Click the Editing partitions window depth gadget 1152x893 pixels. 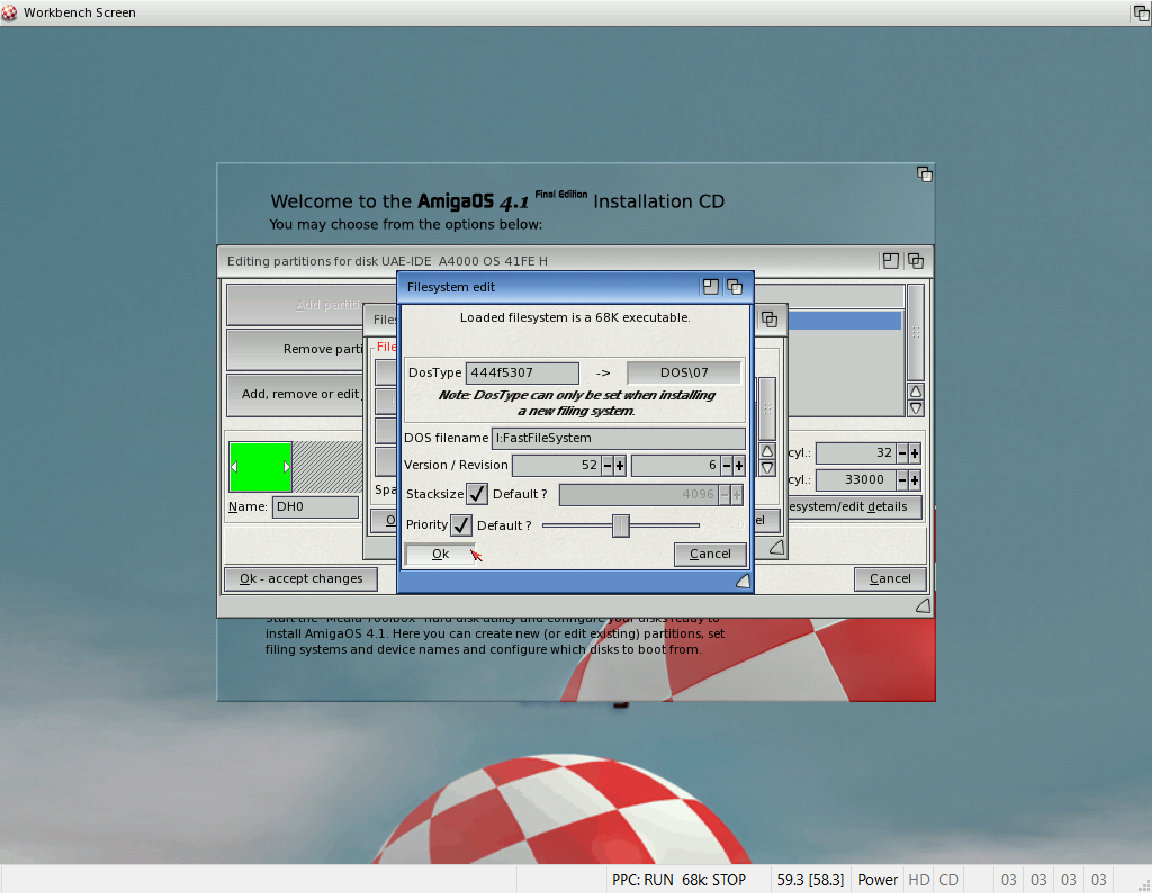pyautogui.click(x=915, y=261)
